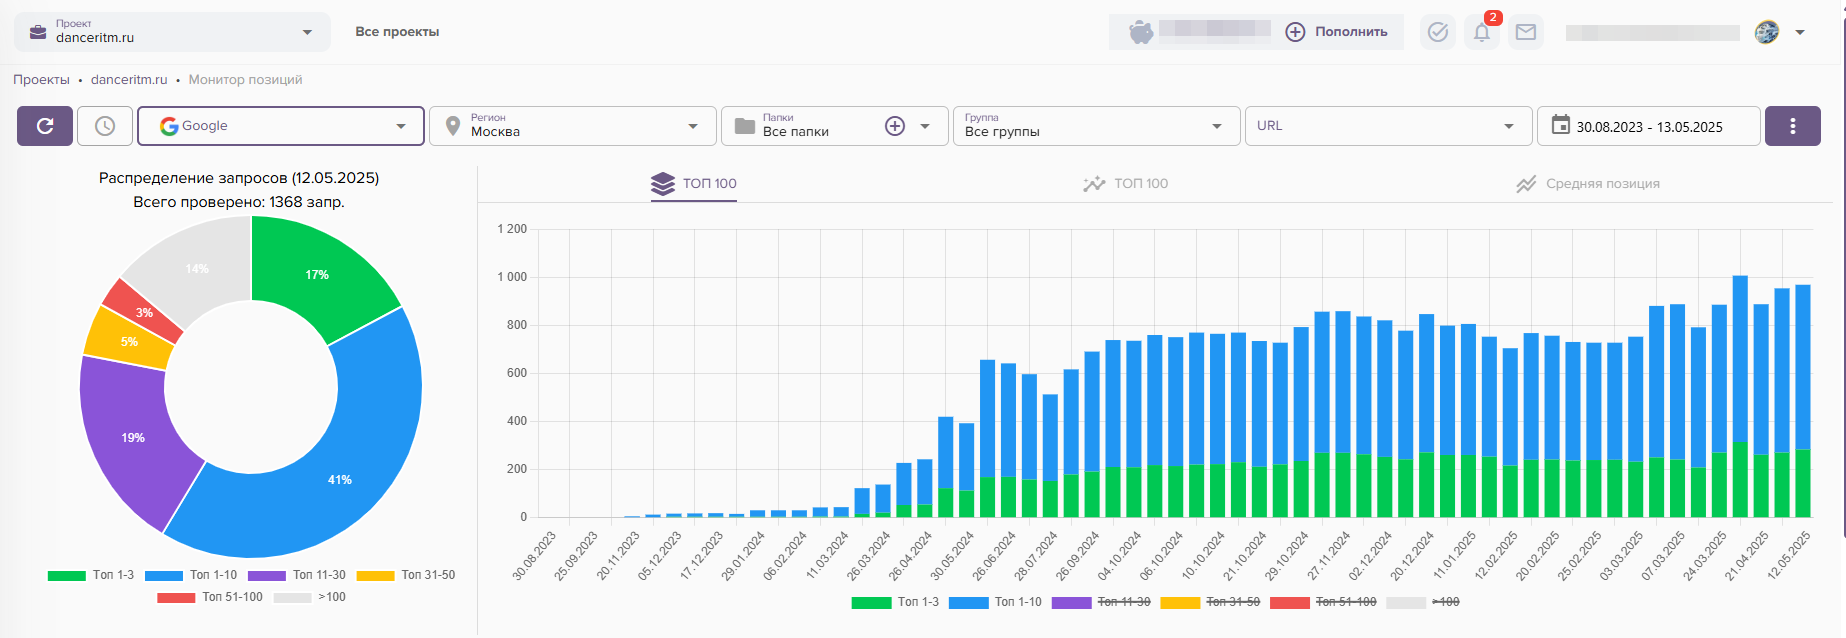Open the date range field

tap(1648, 126)
